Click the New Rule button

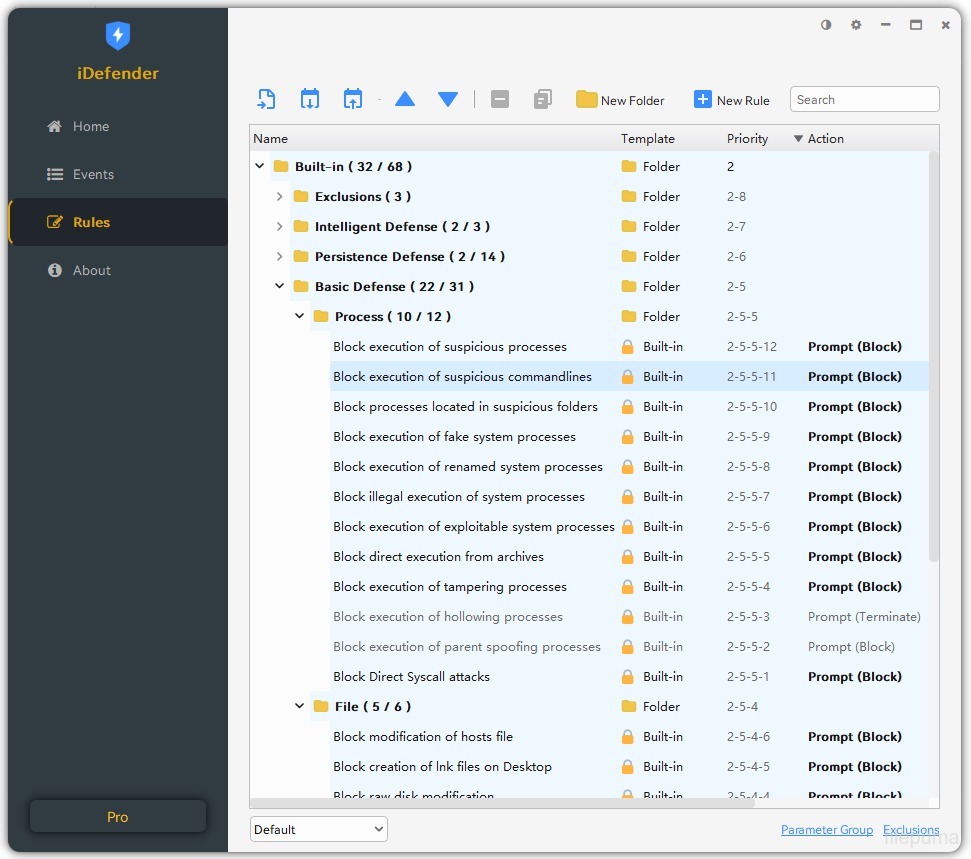point(732,100)
